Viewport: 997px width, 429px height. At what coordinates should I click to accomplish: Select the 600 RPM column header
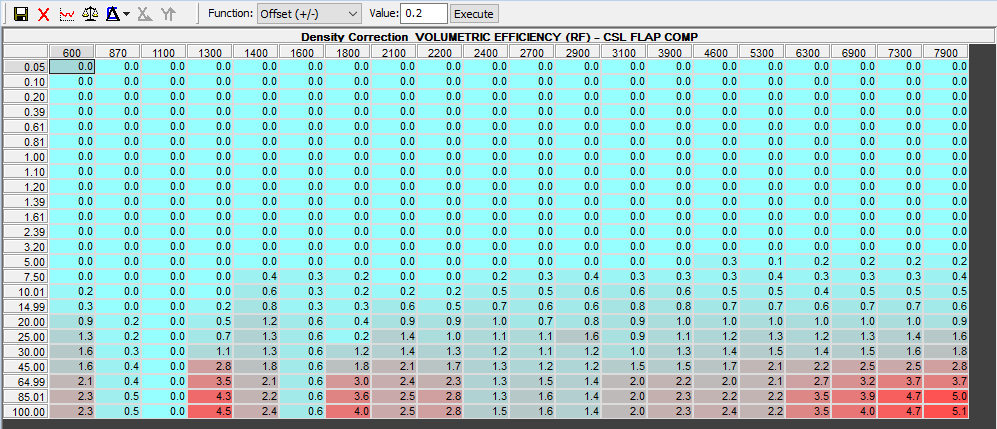click(x=72, y=52)
